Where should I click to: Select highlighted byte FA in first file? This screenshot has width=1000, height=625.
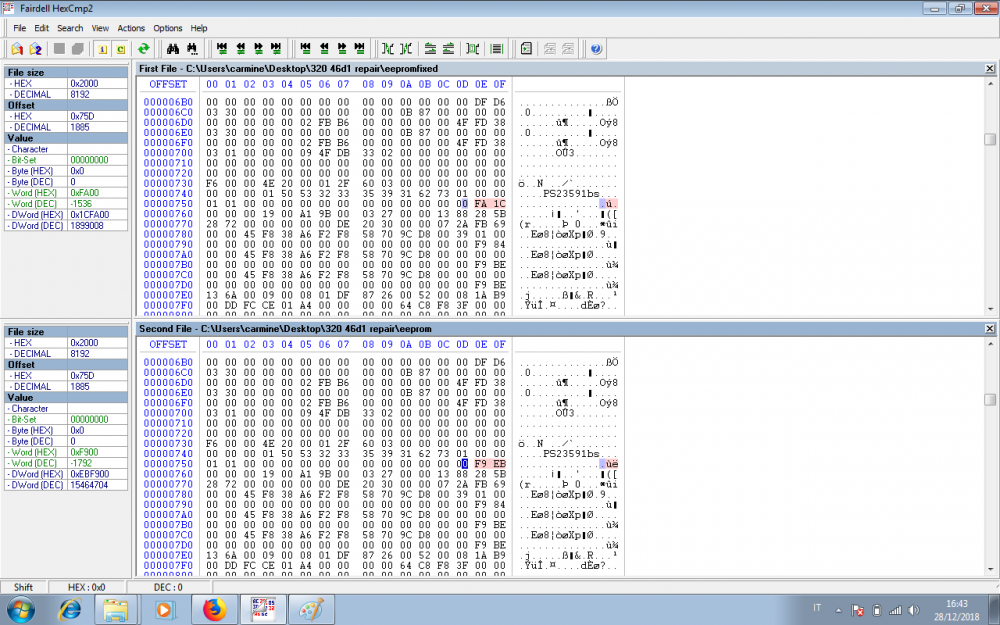click(x=481, y=203)
